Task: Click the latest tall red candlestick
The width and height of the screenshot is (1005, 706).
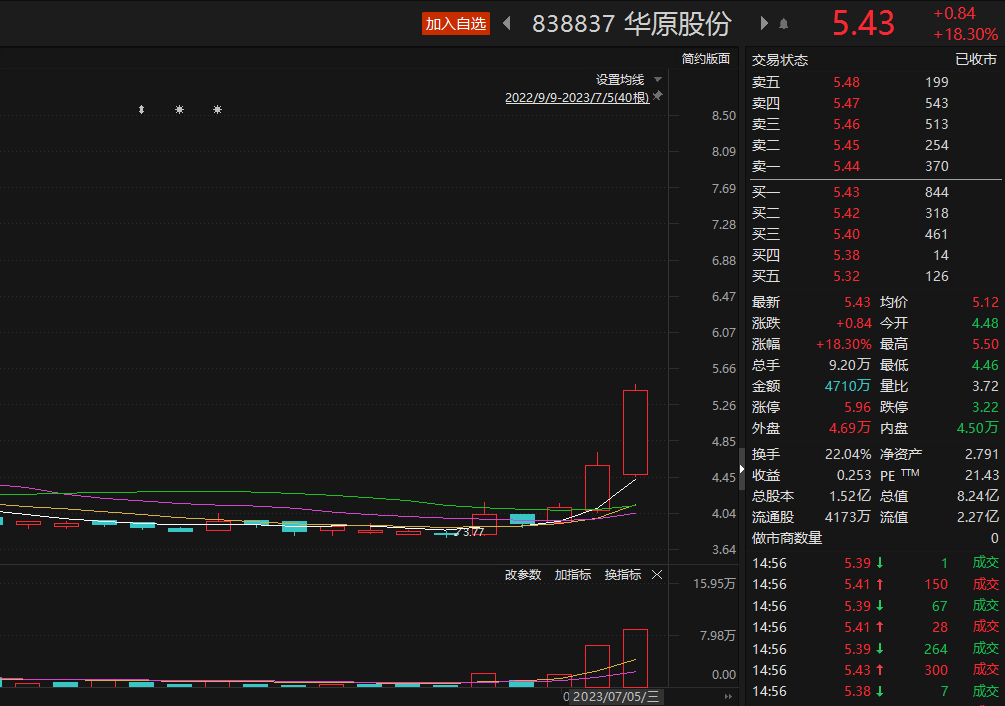Action: coord(635,432)
